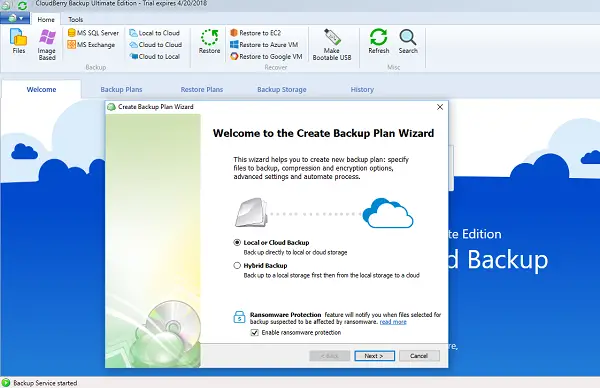600x388 pixels.
Task: Click the title bar quick refresh icon
Action: 22,5
